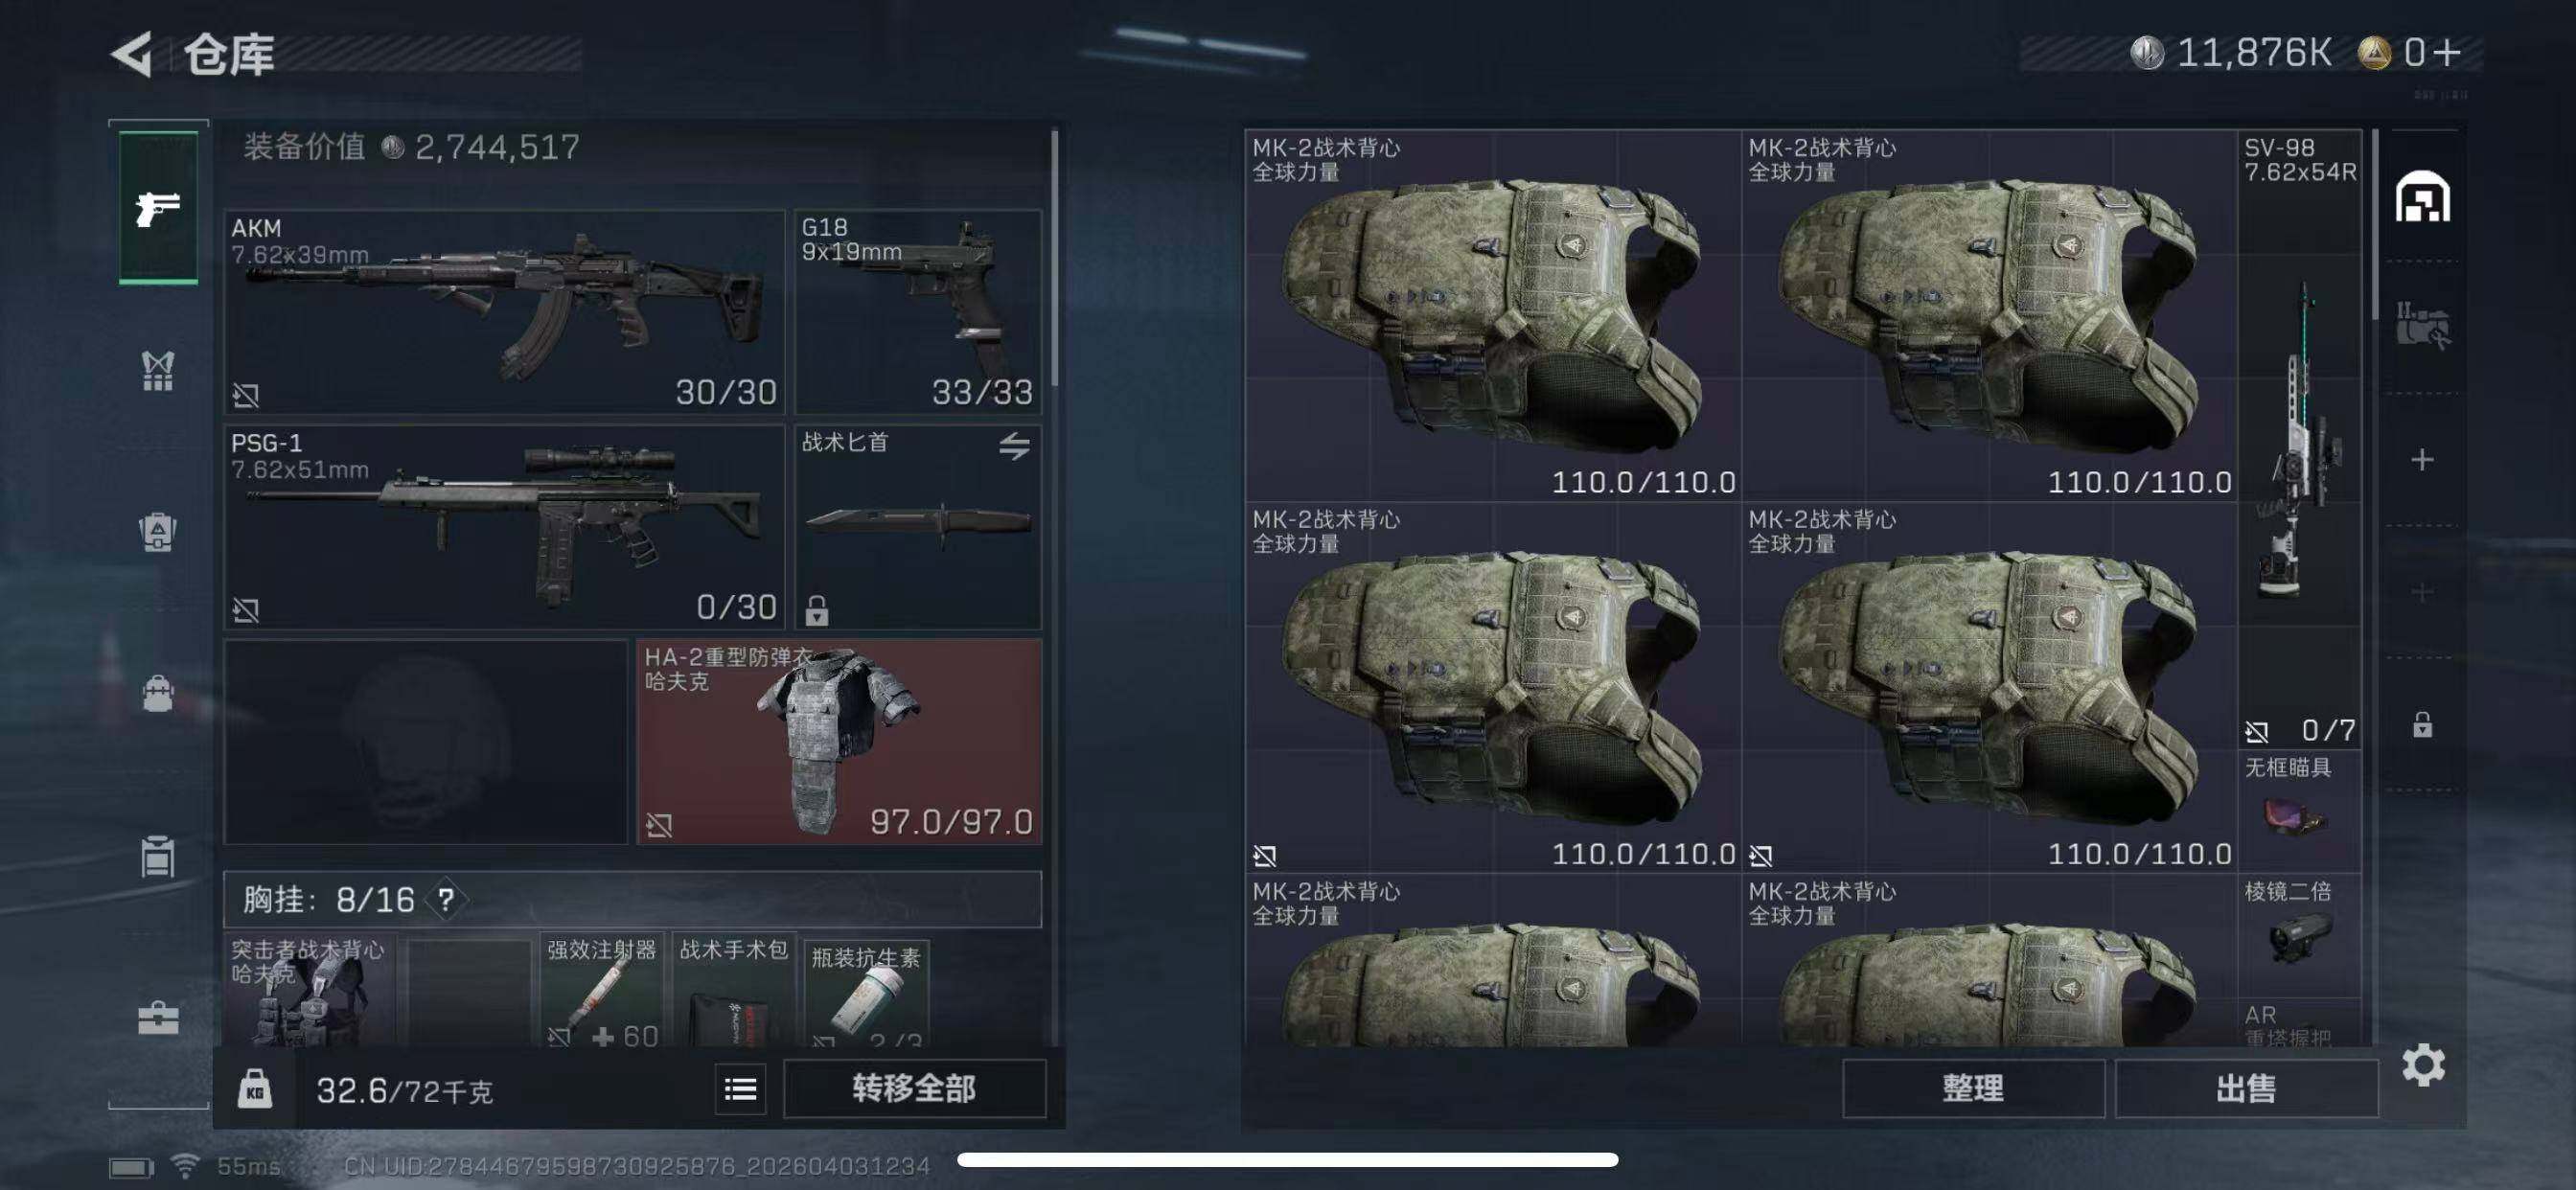Toggle the lock on the 战术匕首 slot
This screenshot has height=1190, width=2576.
tap(817, 609)
